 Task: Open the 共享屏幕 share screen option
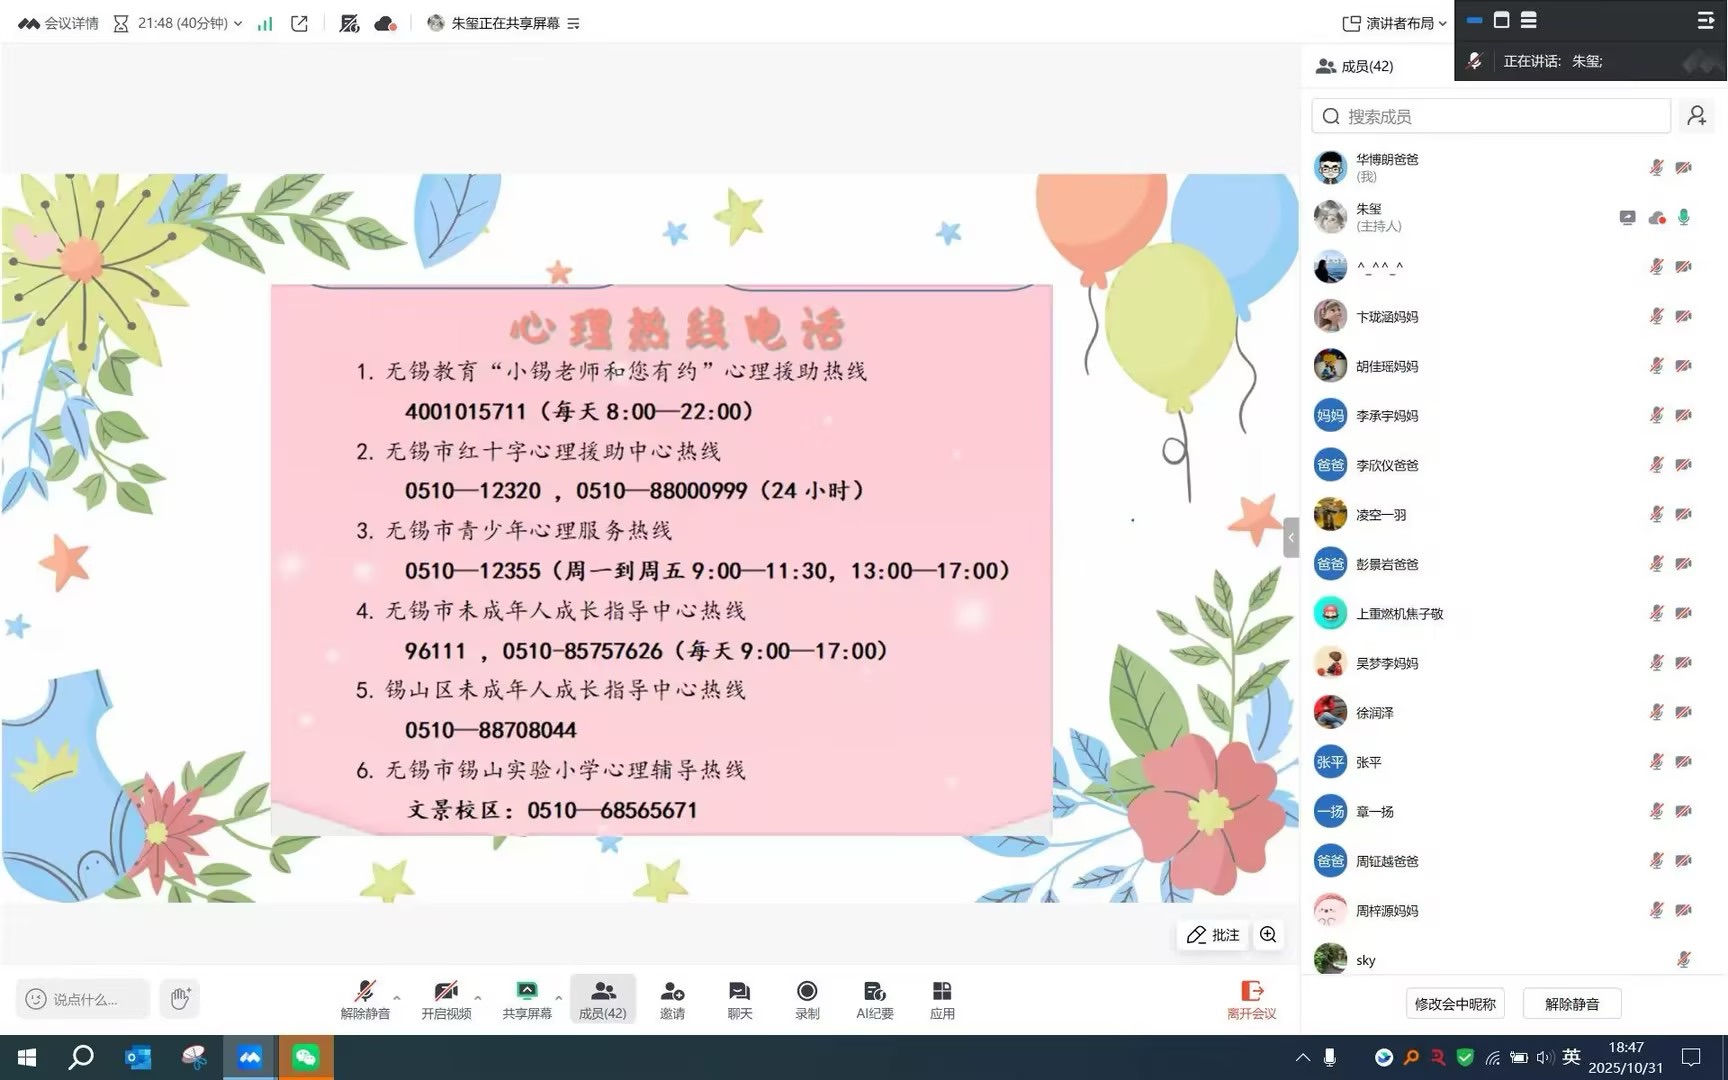point(527,998)
